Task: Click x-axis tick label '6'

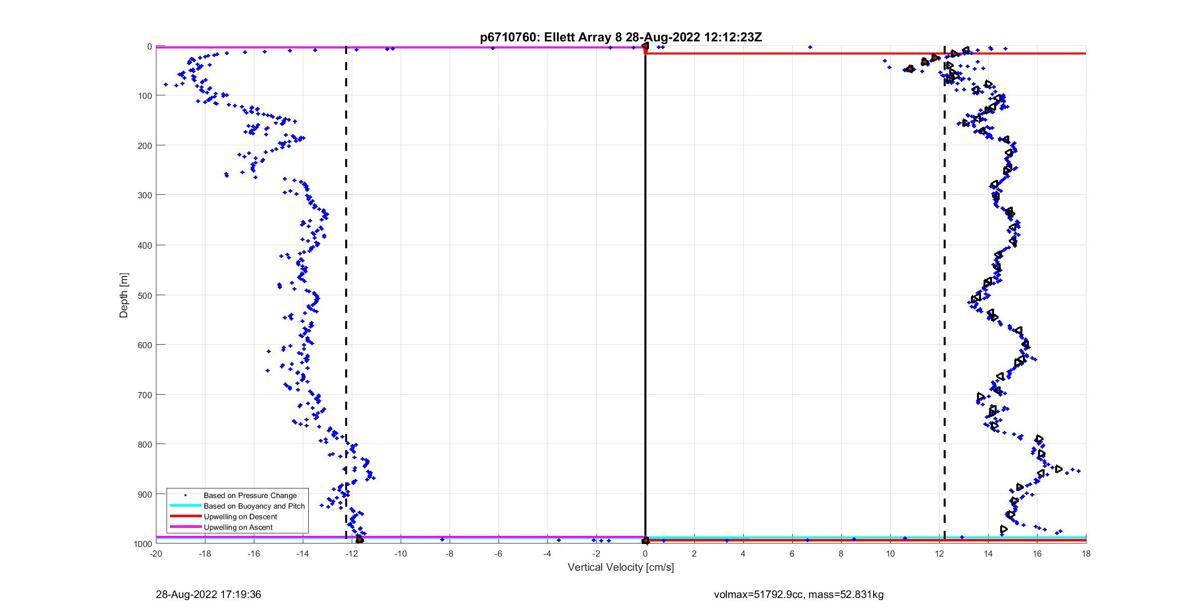Action: pyautogui.click(x=793, y=553)
